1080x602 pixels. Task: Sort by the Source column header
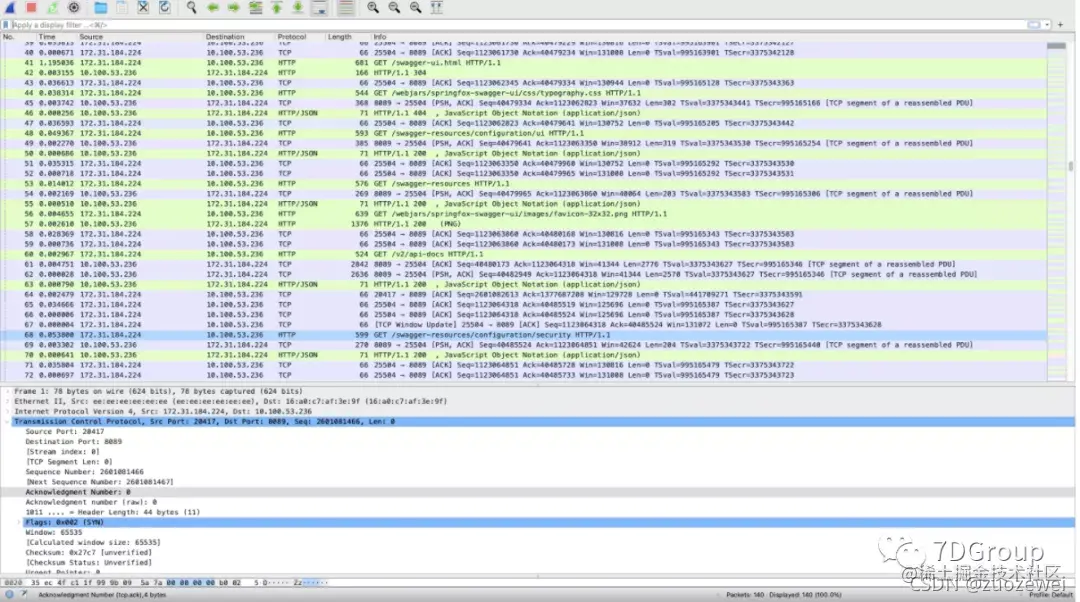[91, 37]
